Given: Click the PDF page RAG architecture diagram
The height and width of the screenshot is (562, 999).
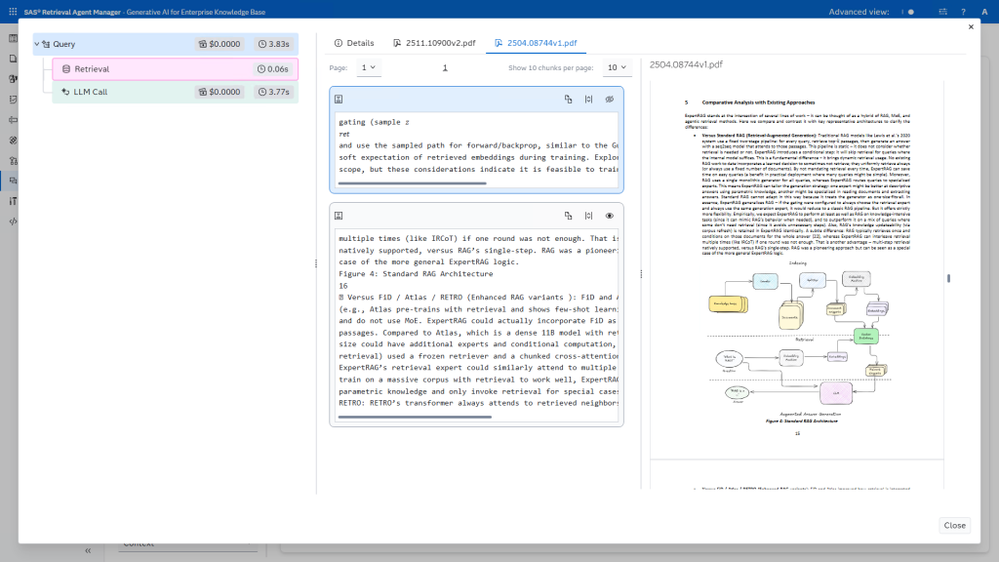Looking at the screenshot, I should point(798,338).
